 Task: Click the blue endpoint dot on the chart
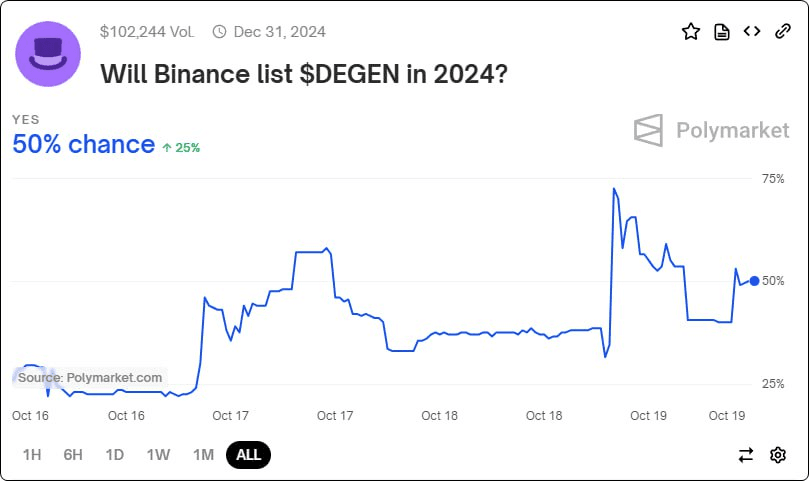(754, 281)
